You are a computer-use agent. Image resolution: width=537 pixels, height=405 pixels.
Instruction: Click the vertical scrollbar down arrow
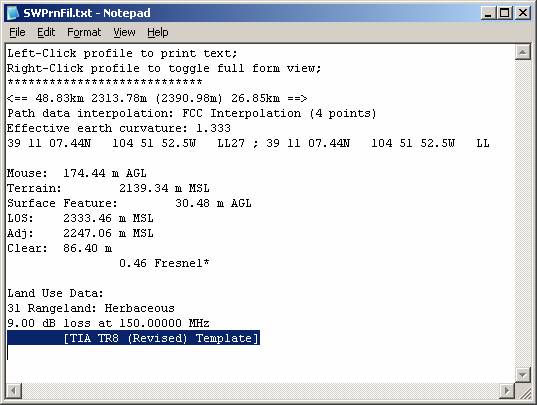523,375
